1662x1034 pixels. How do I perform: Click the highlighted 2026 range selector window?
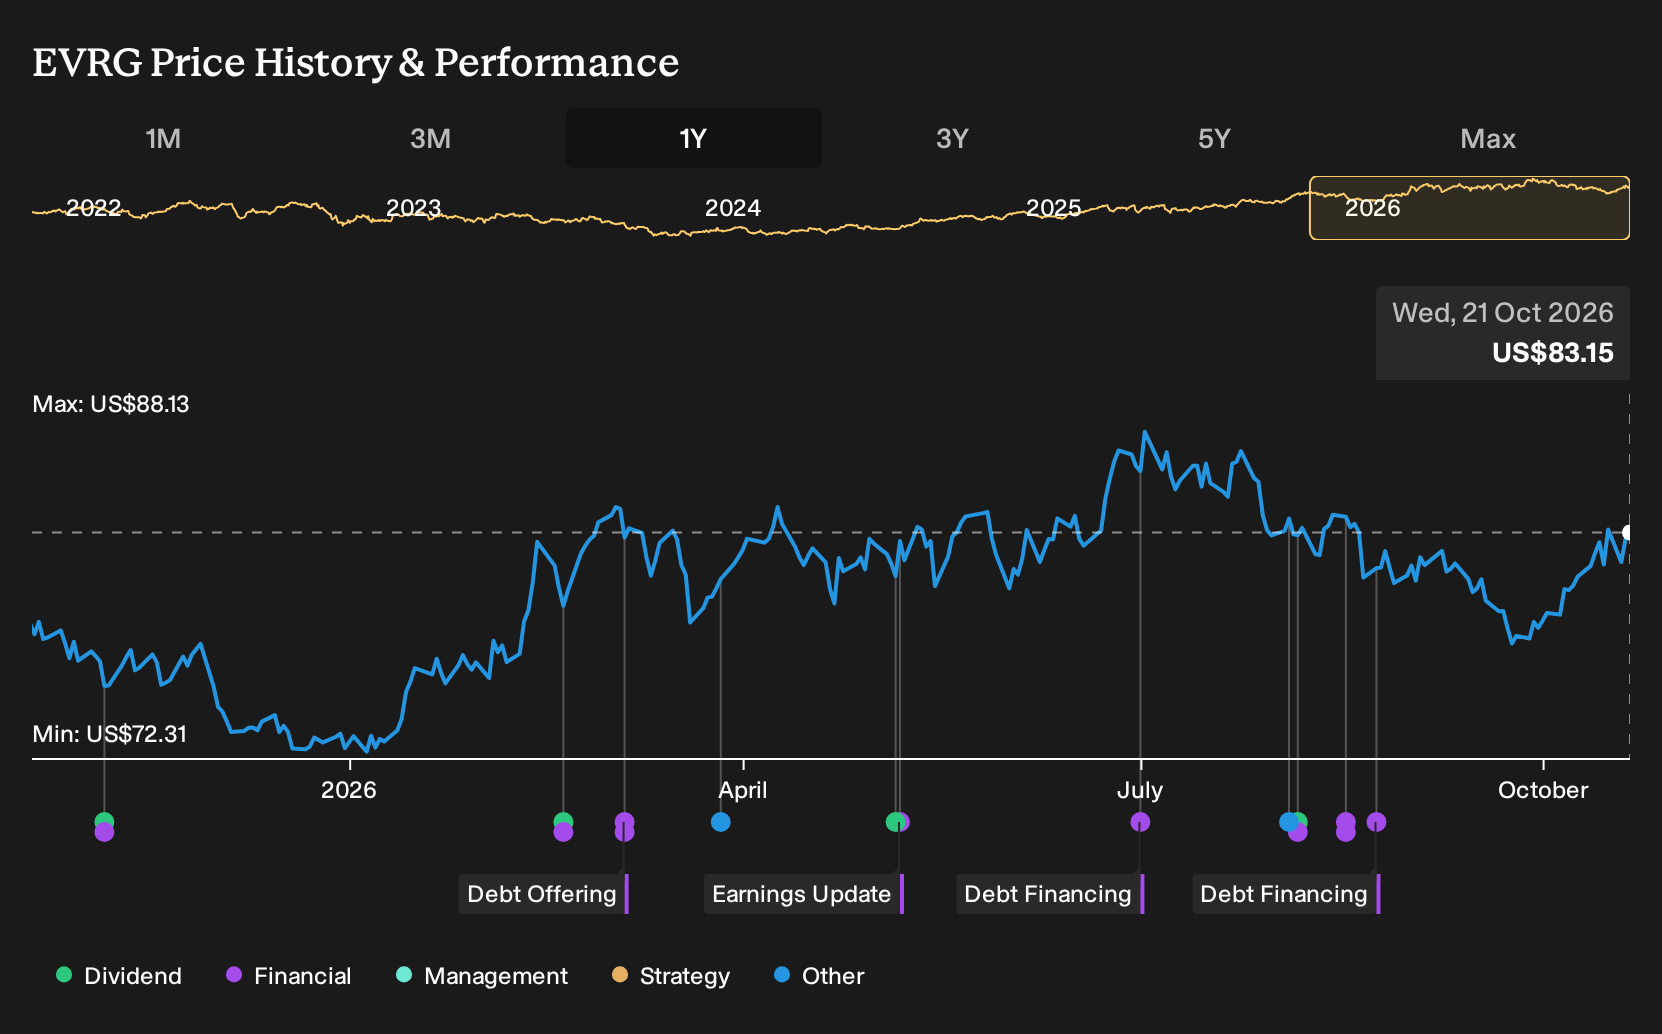point(1469,208)
